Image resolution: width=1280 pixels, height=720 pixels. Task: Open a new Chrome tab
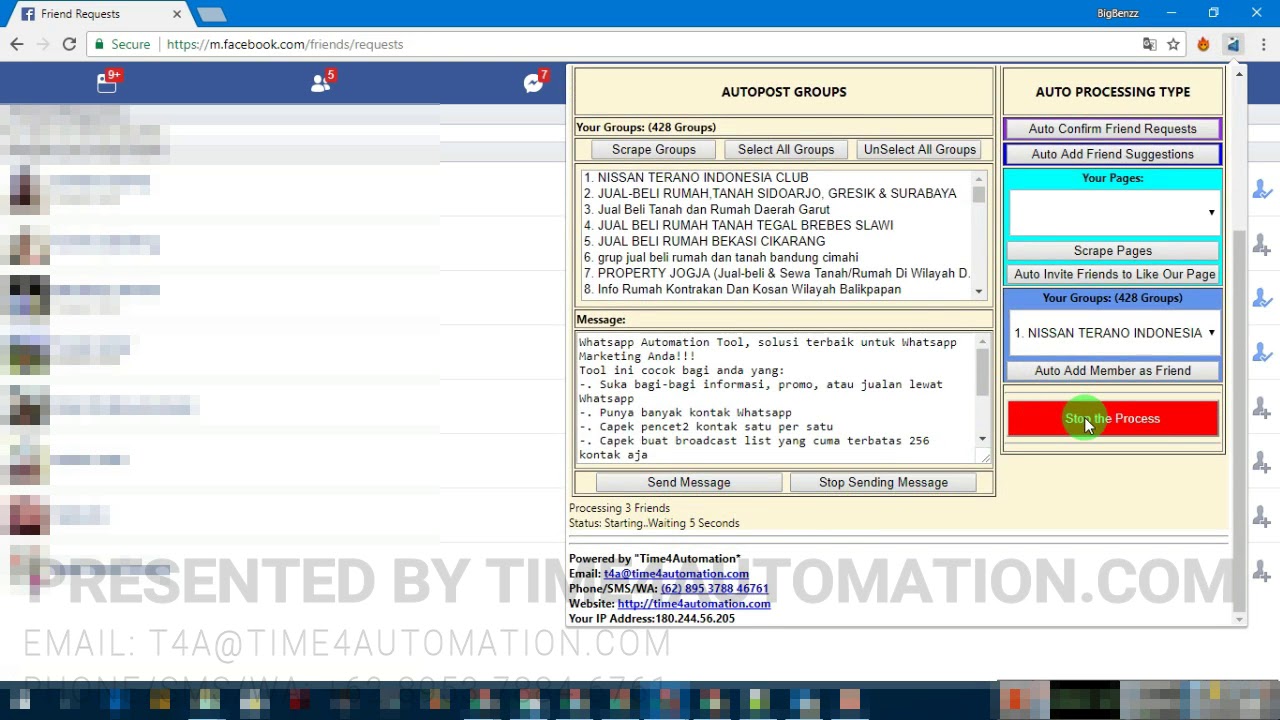[x=211, y=14]
